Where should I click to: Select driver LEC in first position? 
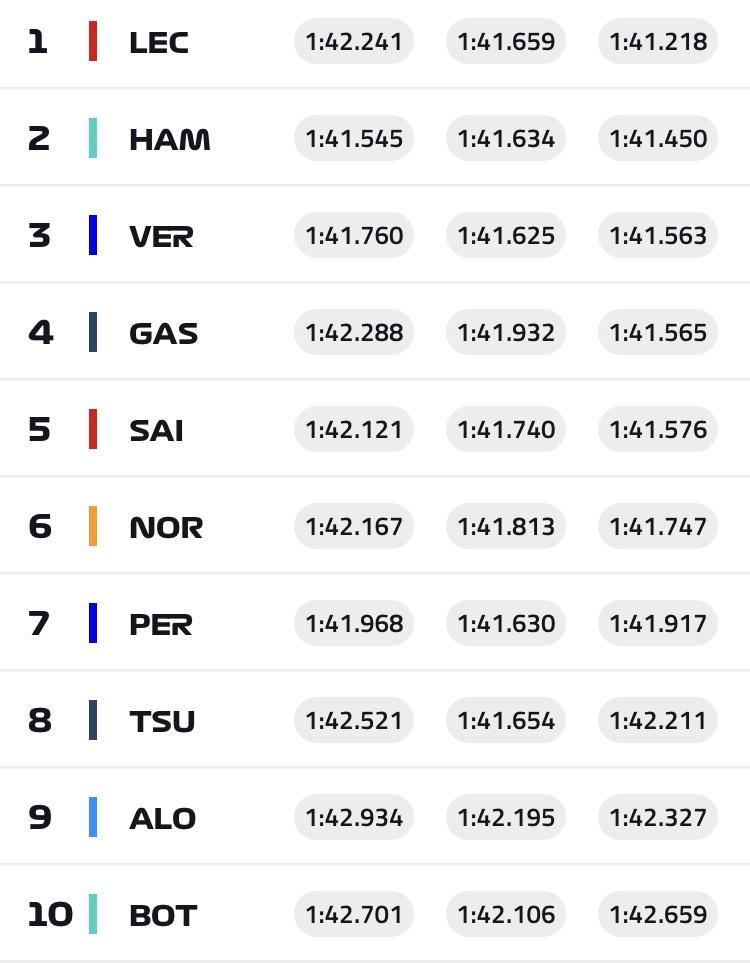(x=158, y=42)
